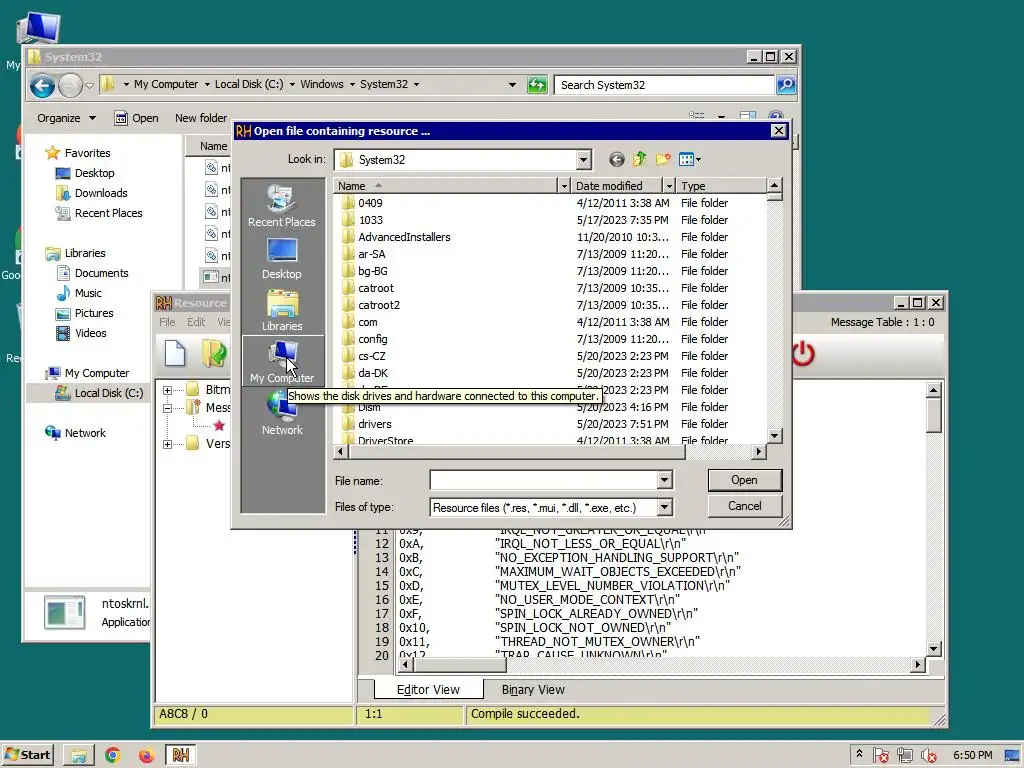
Task: Select the drivers folder in file list
Action: tap(374, 424)
